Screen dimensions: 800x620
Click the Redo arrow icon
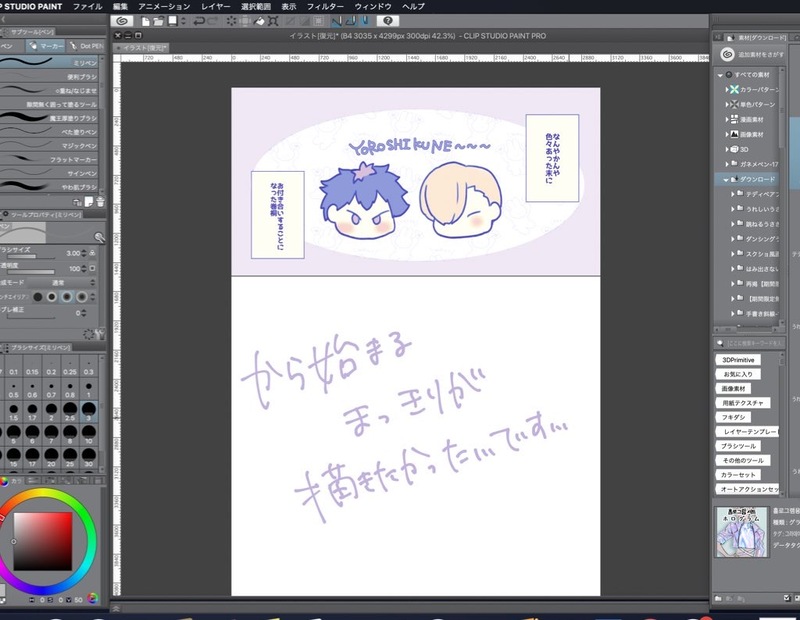coord(212,21)
